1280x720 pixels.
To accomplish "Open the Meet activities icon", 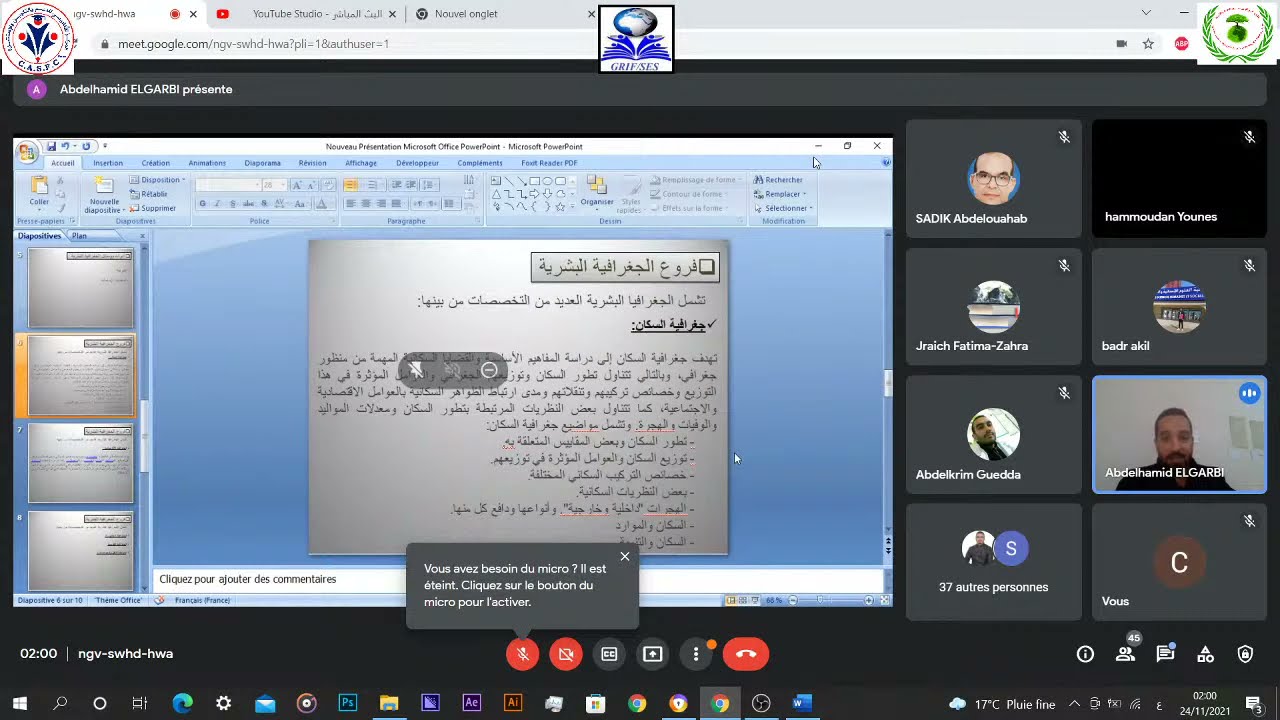I will coord(1205,654).
